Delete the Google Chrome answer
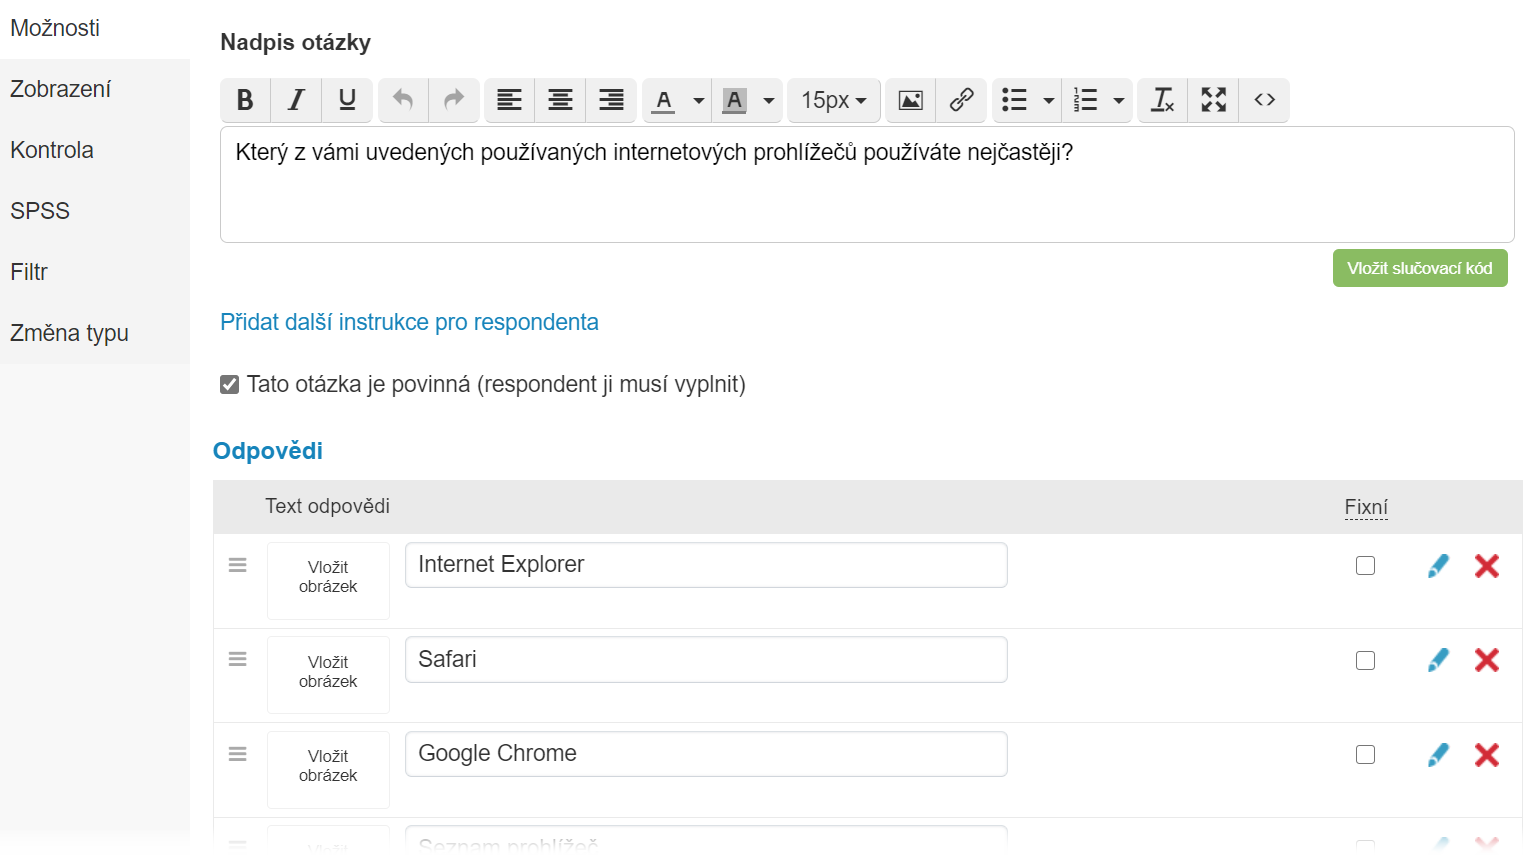Image resolution: width=1536 pixels, height=856 pixels. pyautogui.click(x=1487, y=755)
